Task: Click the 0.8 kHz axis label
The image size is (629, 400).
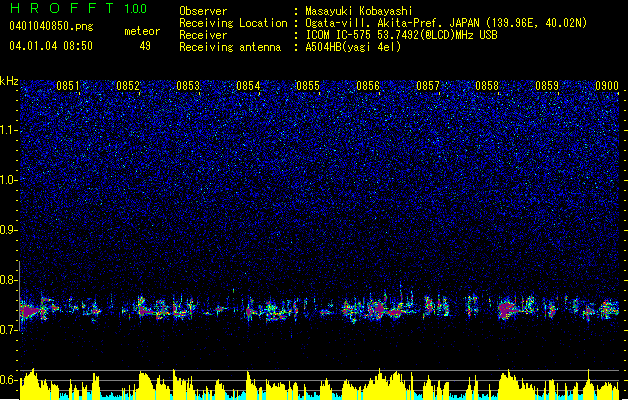Action: (x=8, y=280)
